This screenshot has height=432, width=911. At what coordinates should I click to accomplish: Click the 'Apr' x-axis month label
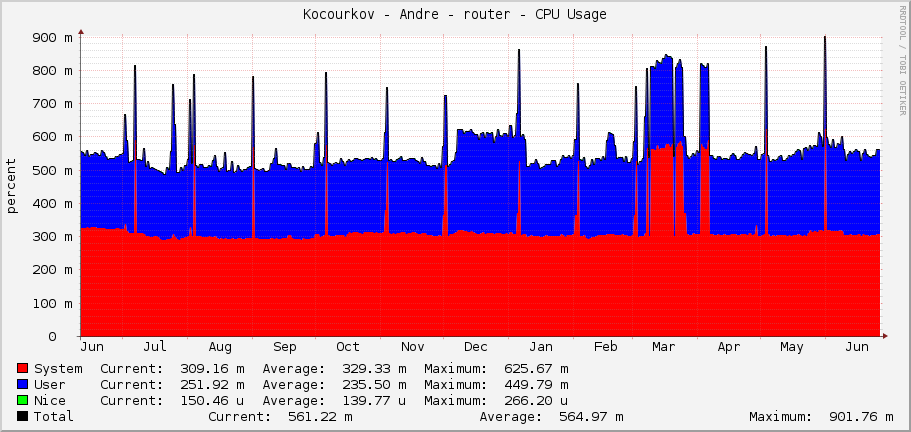tap(729, 347)
